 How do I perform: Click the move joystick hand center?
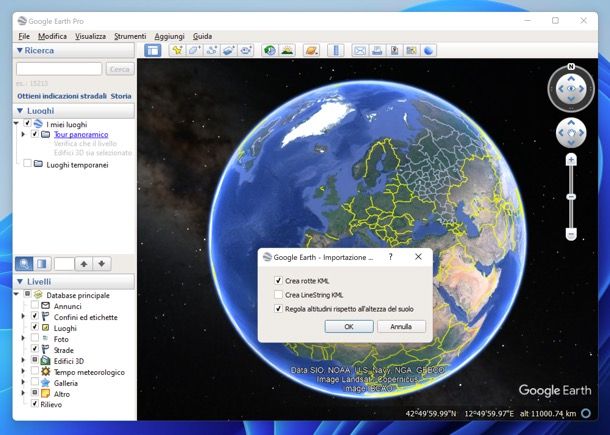click(x=571, y=133)
